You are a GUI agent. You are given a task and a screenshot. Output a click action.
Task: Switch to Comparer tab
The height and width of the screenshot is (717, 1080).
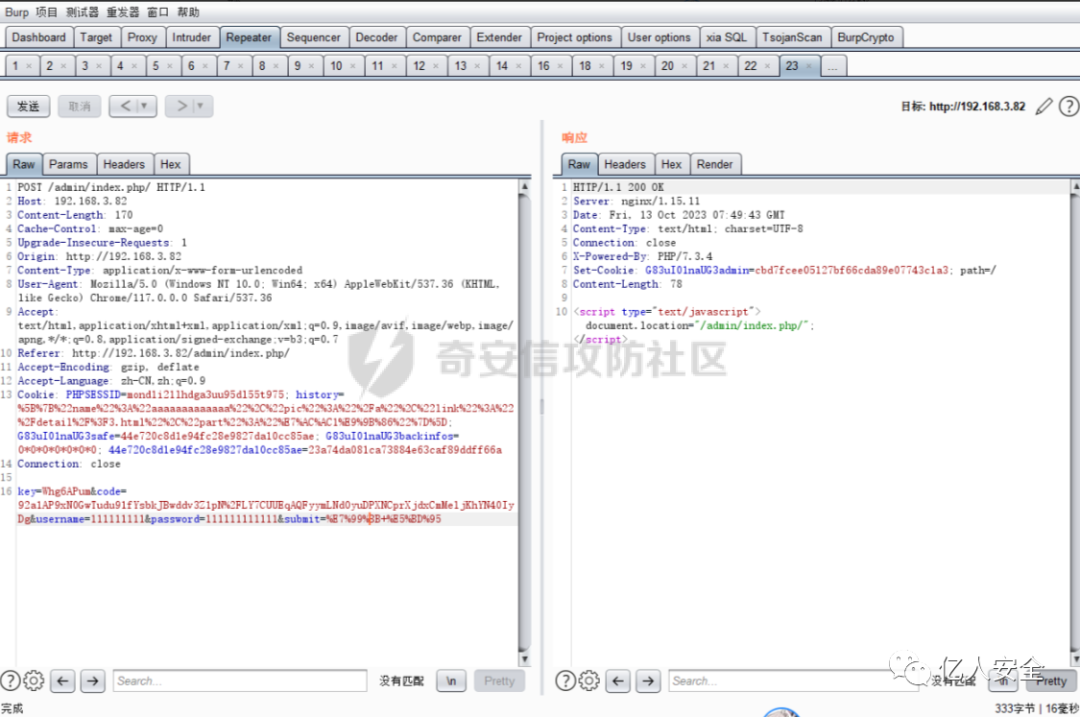click(x=437, y=37)
